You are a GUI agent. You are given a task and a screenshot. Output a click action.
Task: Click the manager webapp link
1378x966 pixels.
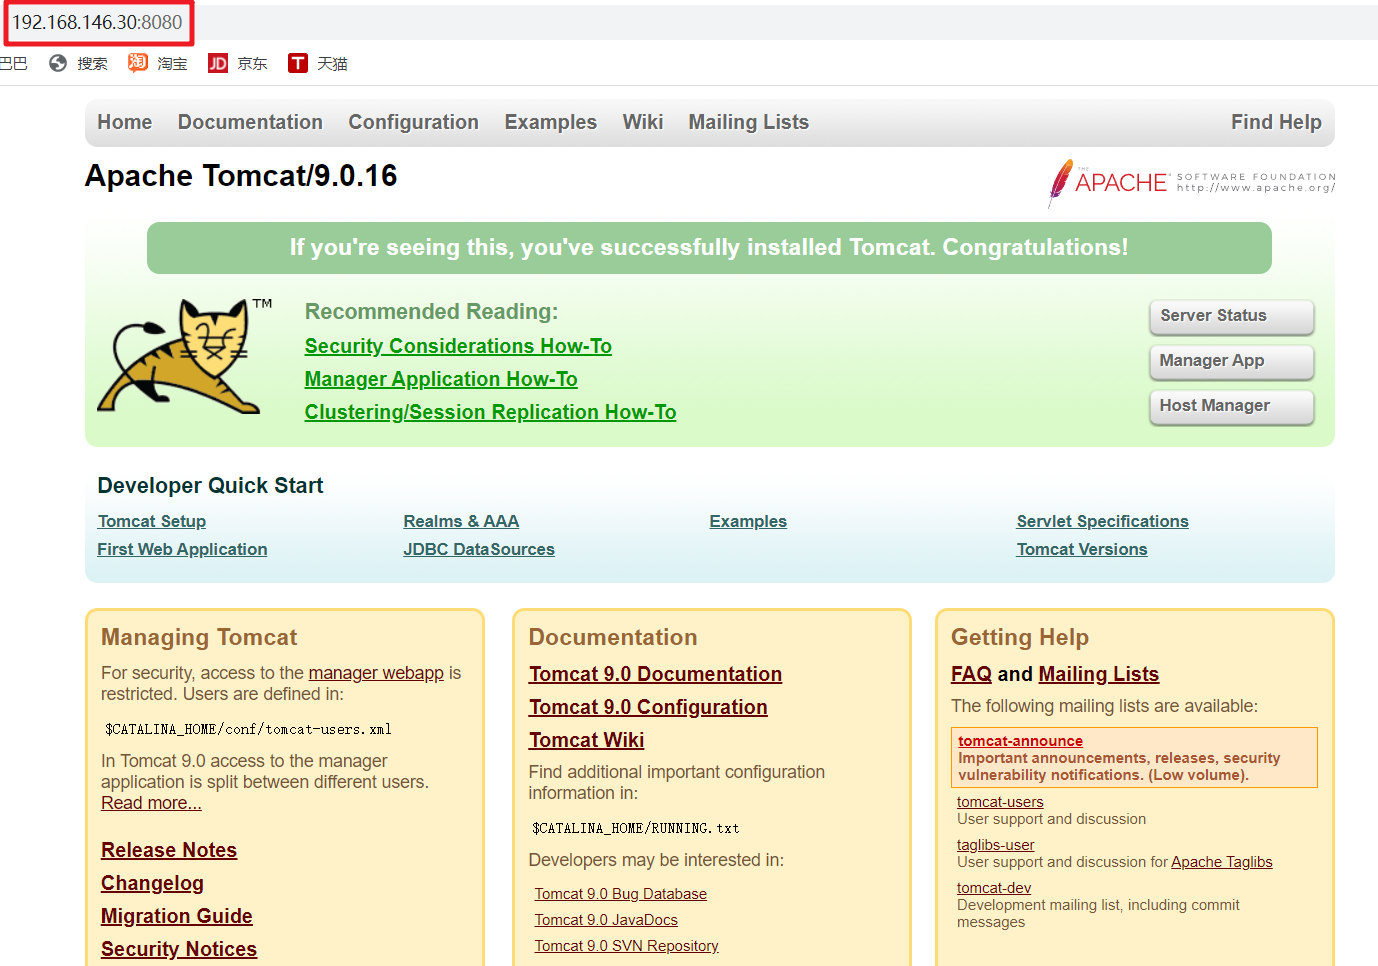(376, 673)
